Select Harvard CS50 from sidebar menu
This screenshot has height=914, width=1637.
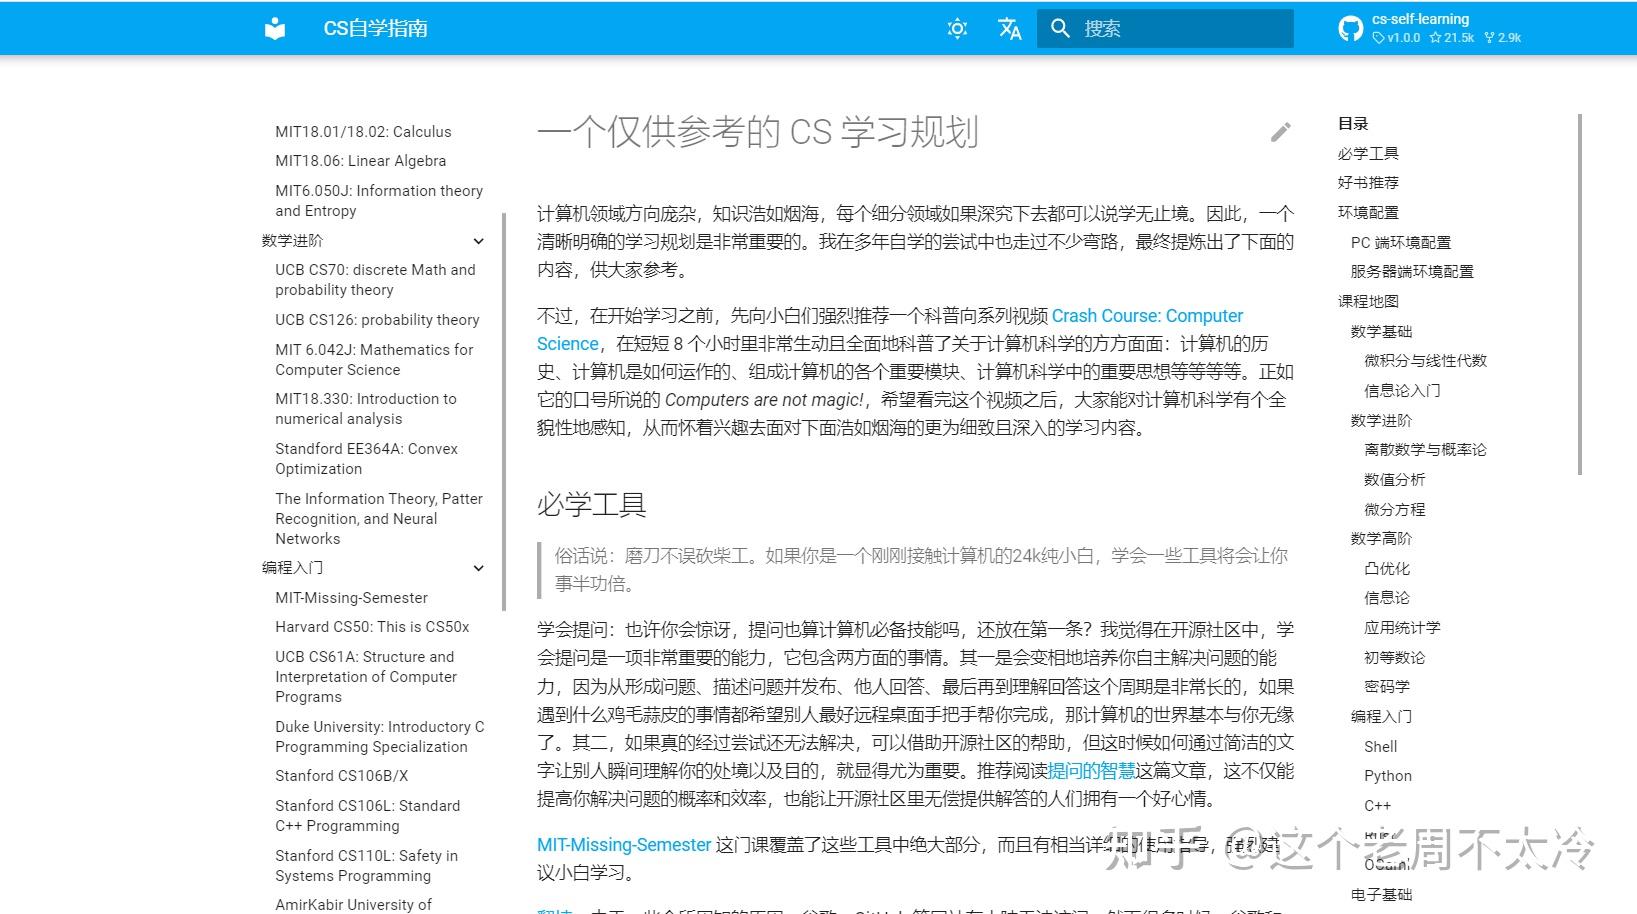point(371,626)
